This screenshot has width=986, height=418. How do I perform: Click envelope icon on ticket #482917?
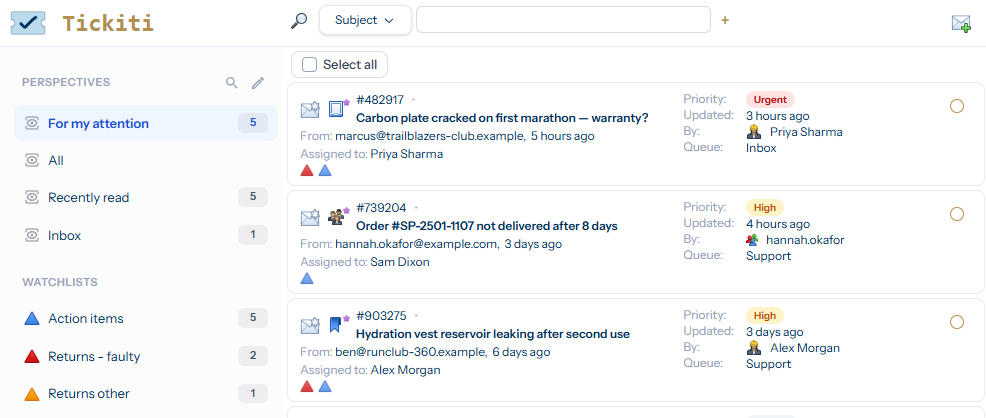pyautogui.click(x=310, y=110)
